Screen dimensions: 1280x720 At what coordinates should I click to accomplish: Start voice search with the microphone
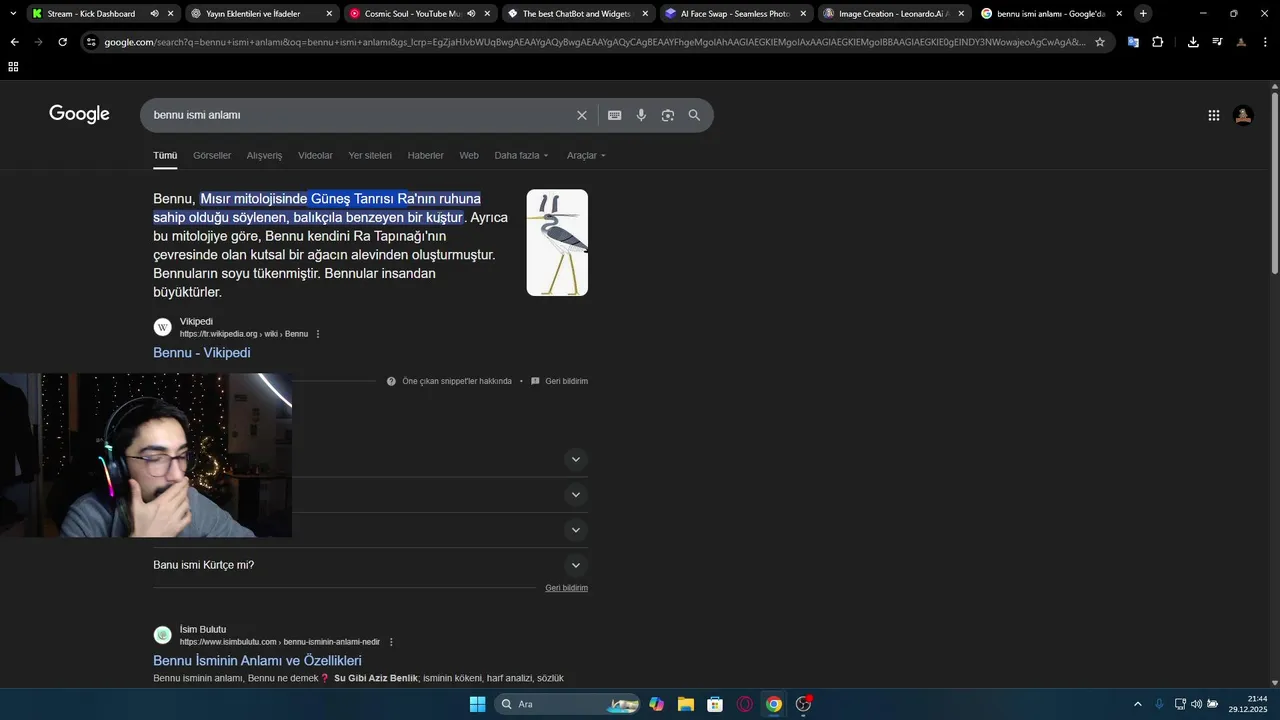coord(641,115)
